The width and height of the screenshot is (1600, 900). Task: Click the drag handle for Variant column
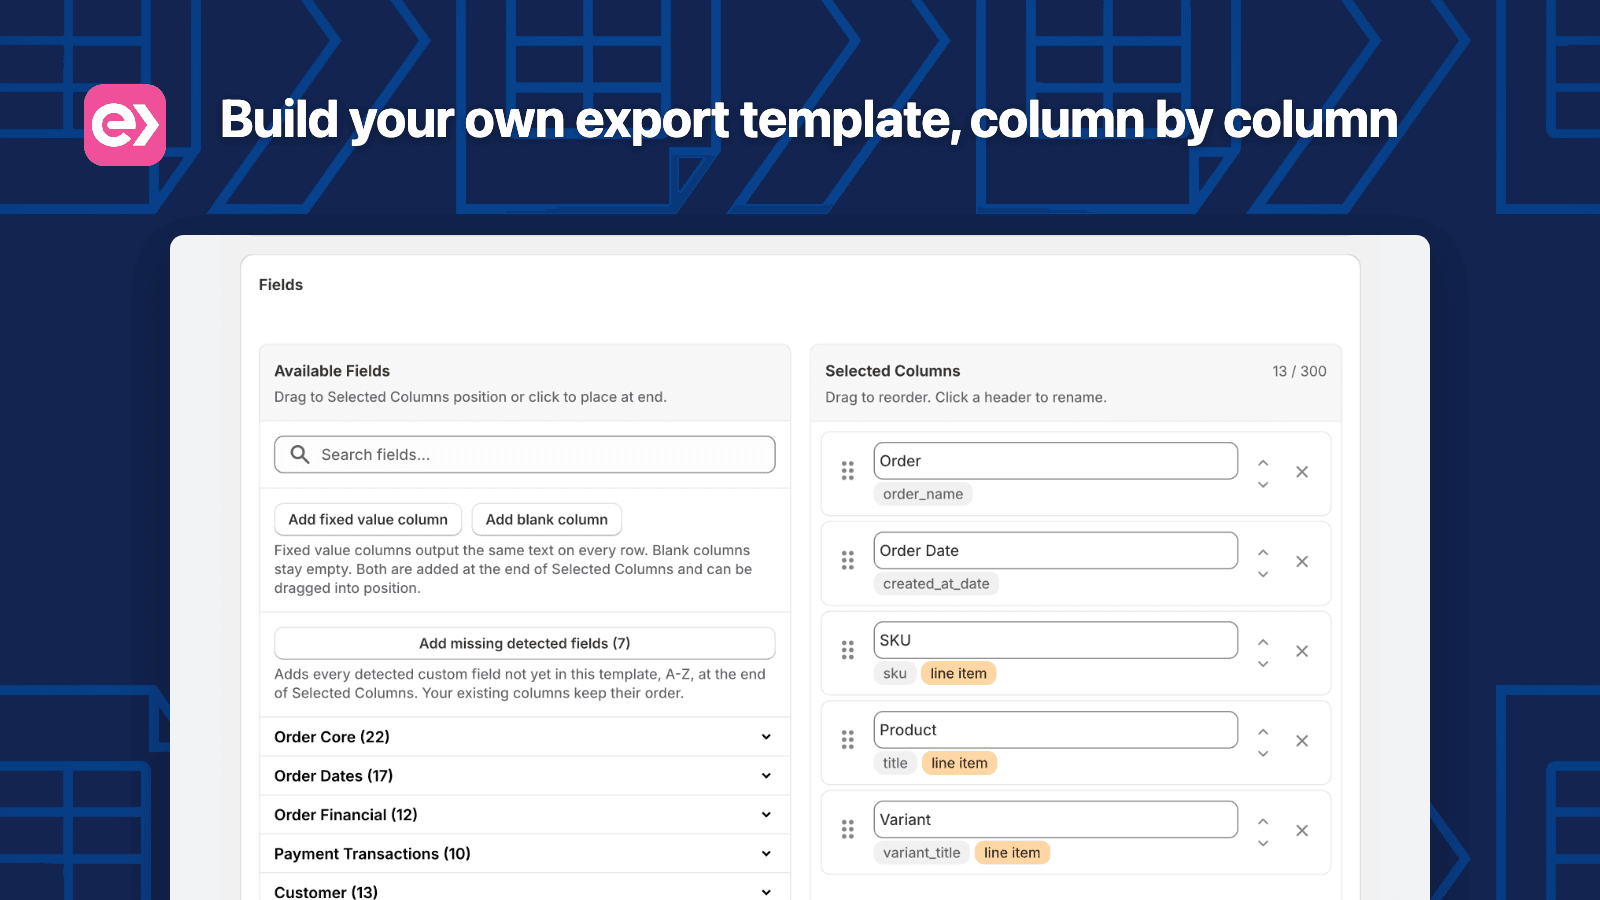848,830
